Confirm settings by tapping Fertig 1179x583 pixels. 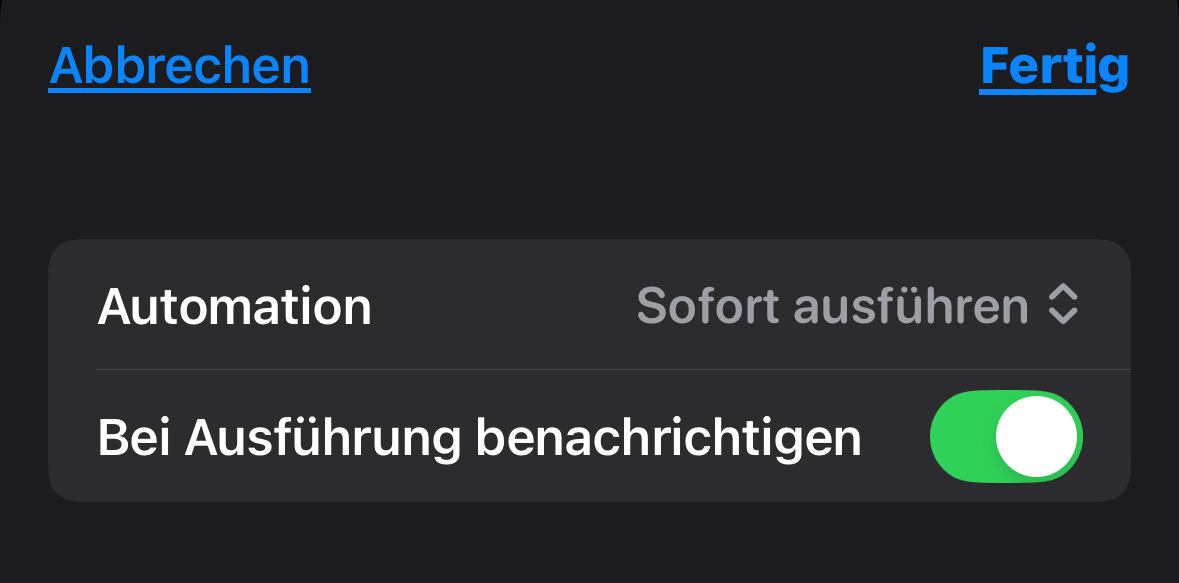pos(1054,66)
